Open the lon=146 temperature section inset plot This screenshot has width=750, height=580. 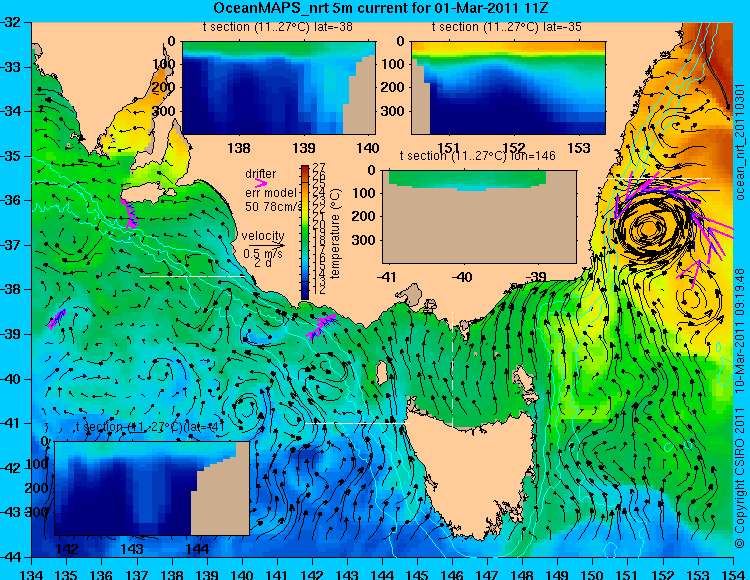(479, 217)
